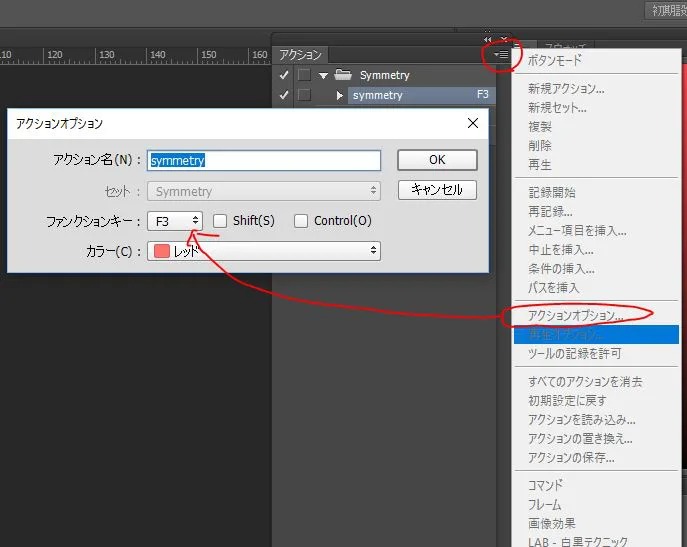Viewport: 687px width, 547px height.
Task: Click the アクション名 text field
Action: click(x=264, y=160)
